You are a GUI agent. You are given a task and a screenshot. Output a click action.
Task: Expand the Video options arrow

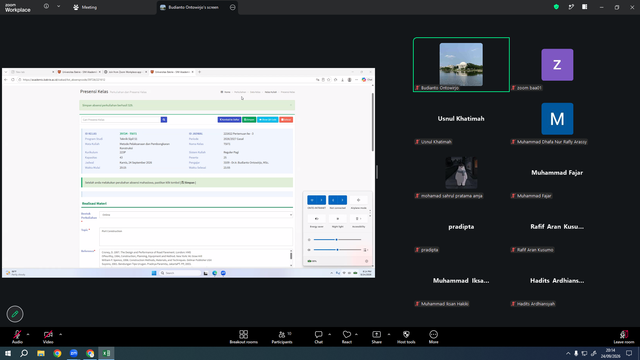coord(60,334)
